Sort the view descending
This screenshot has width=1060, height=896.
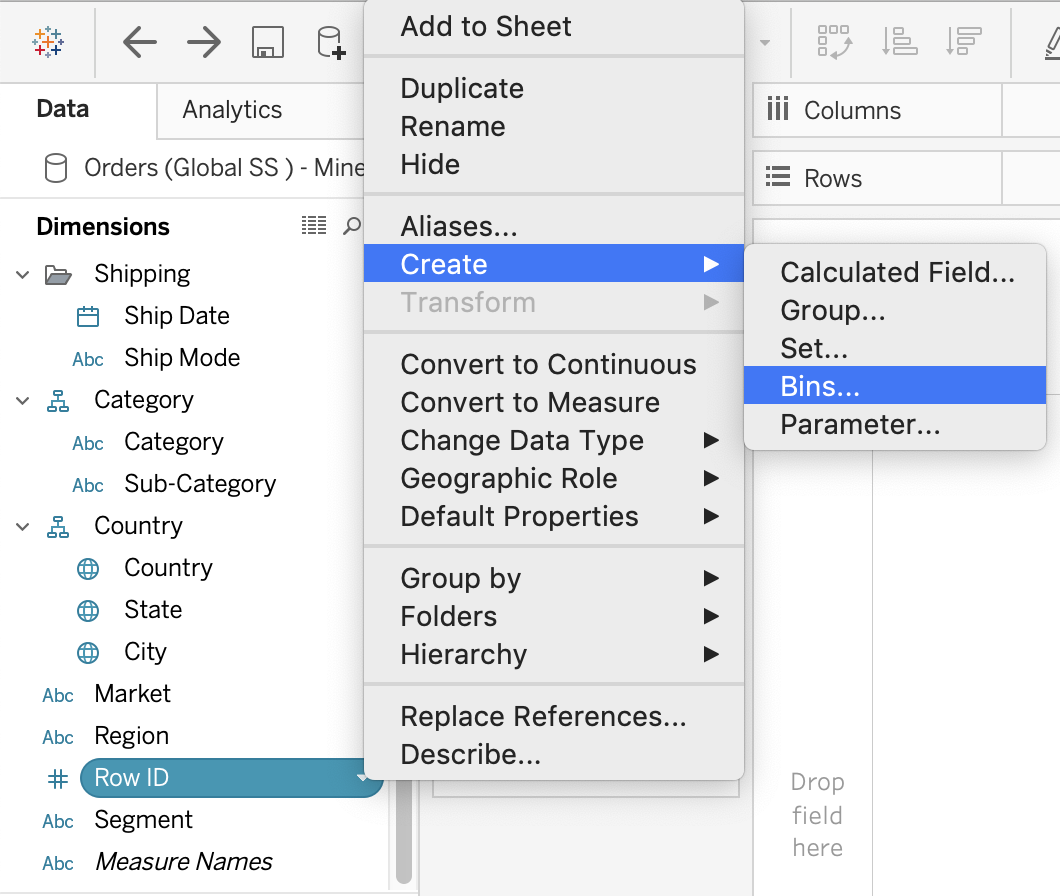962,41
